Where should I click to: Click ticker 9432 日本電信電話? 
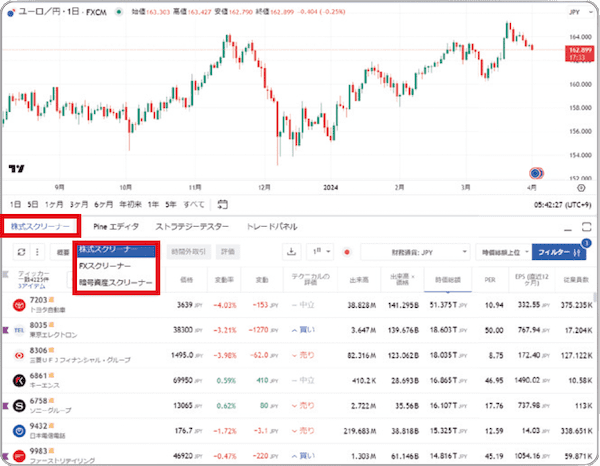click(47, 431)
